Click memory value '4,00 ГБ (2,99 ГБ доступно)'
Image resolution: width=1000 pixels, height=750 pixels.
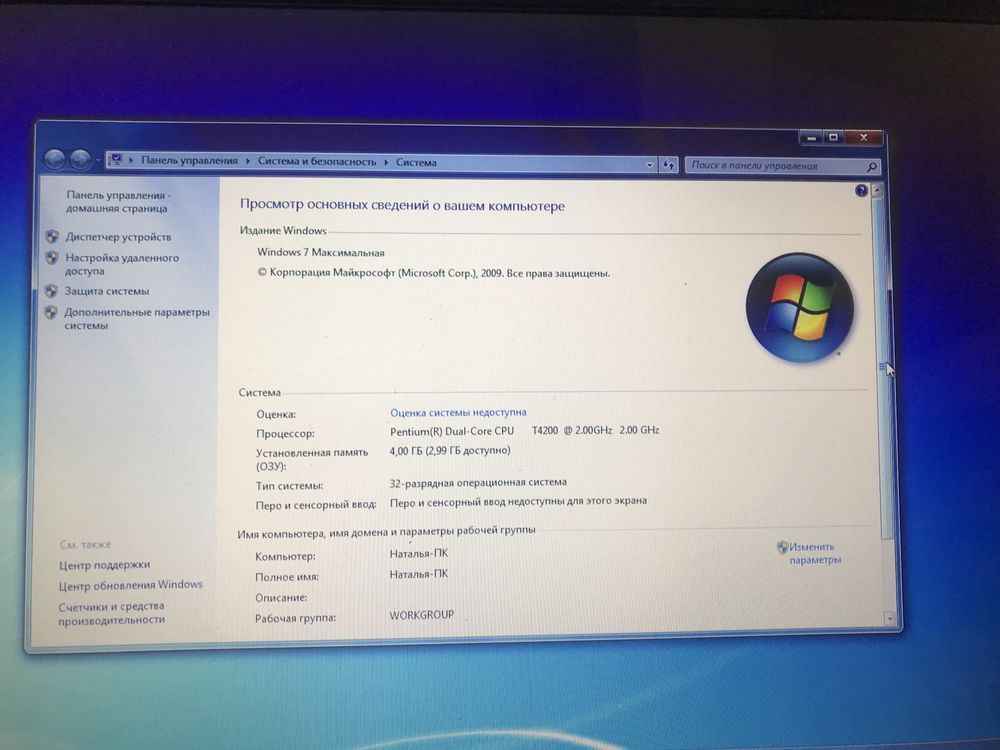pyautogui.click(x=450, y=450)
